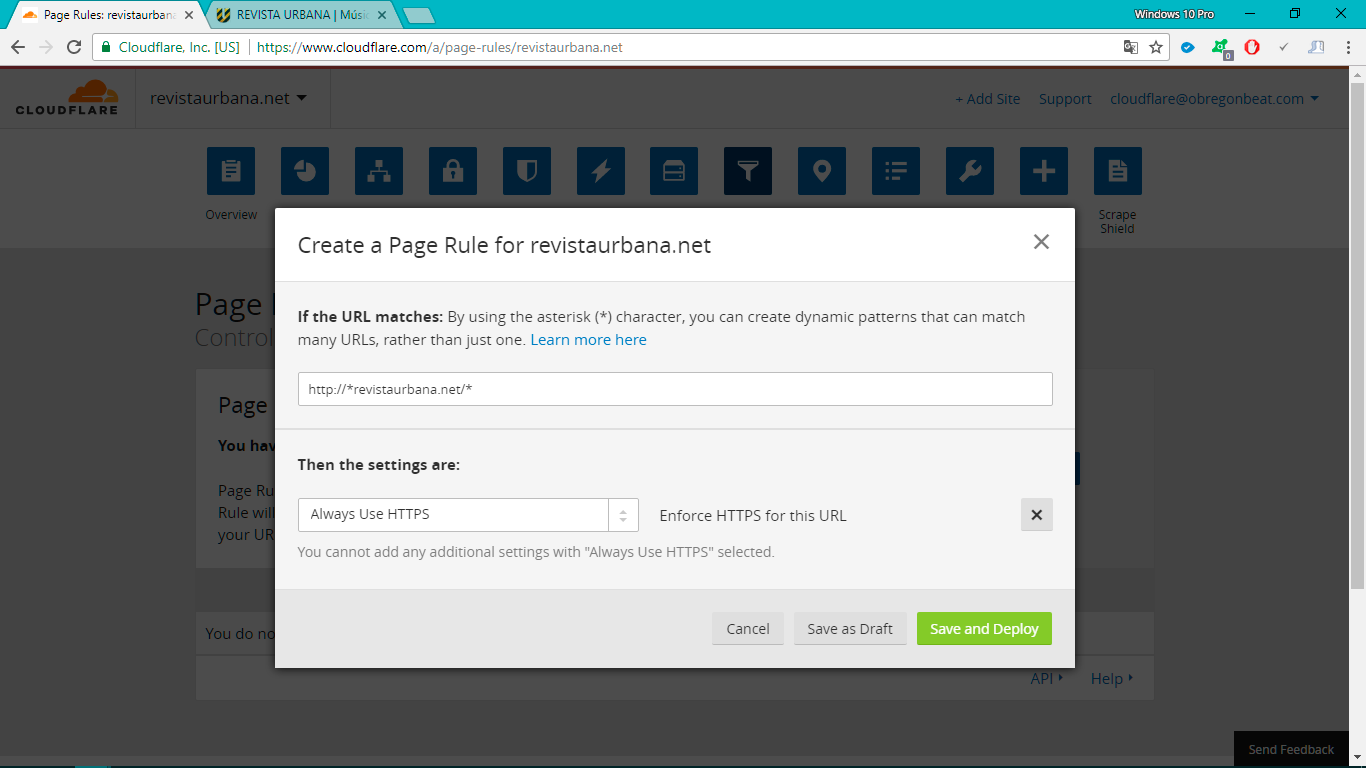This screenshot has height=768, width=1366.
Task: Close the Create a Page Rule dialog
Action: [1041, 242]
